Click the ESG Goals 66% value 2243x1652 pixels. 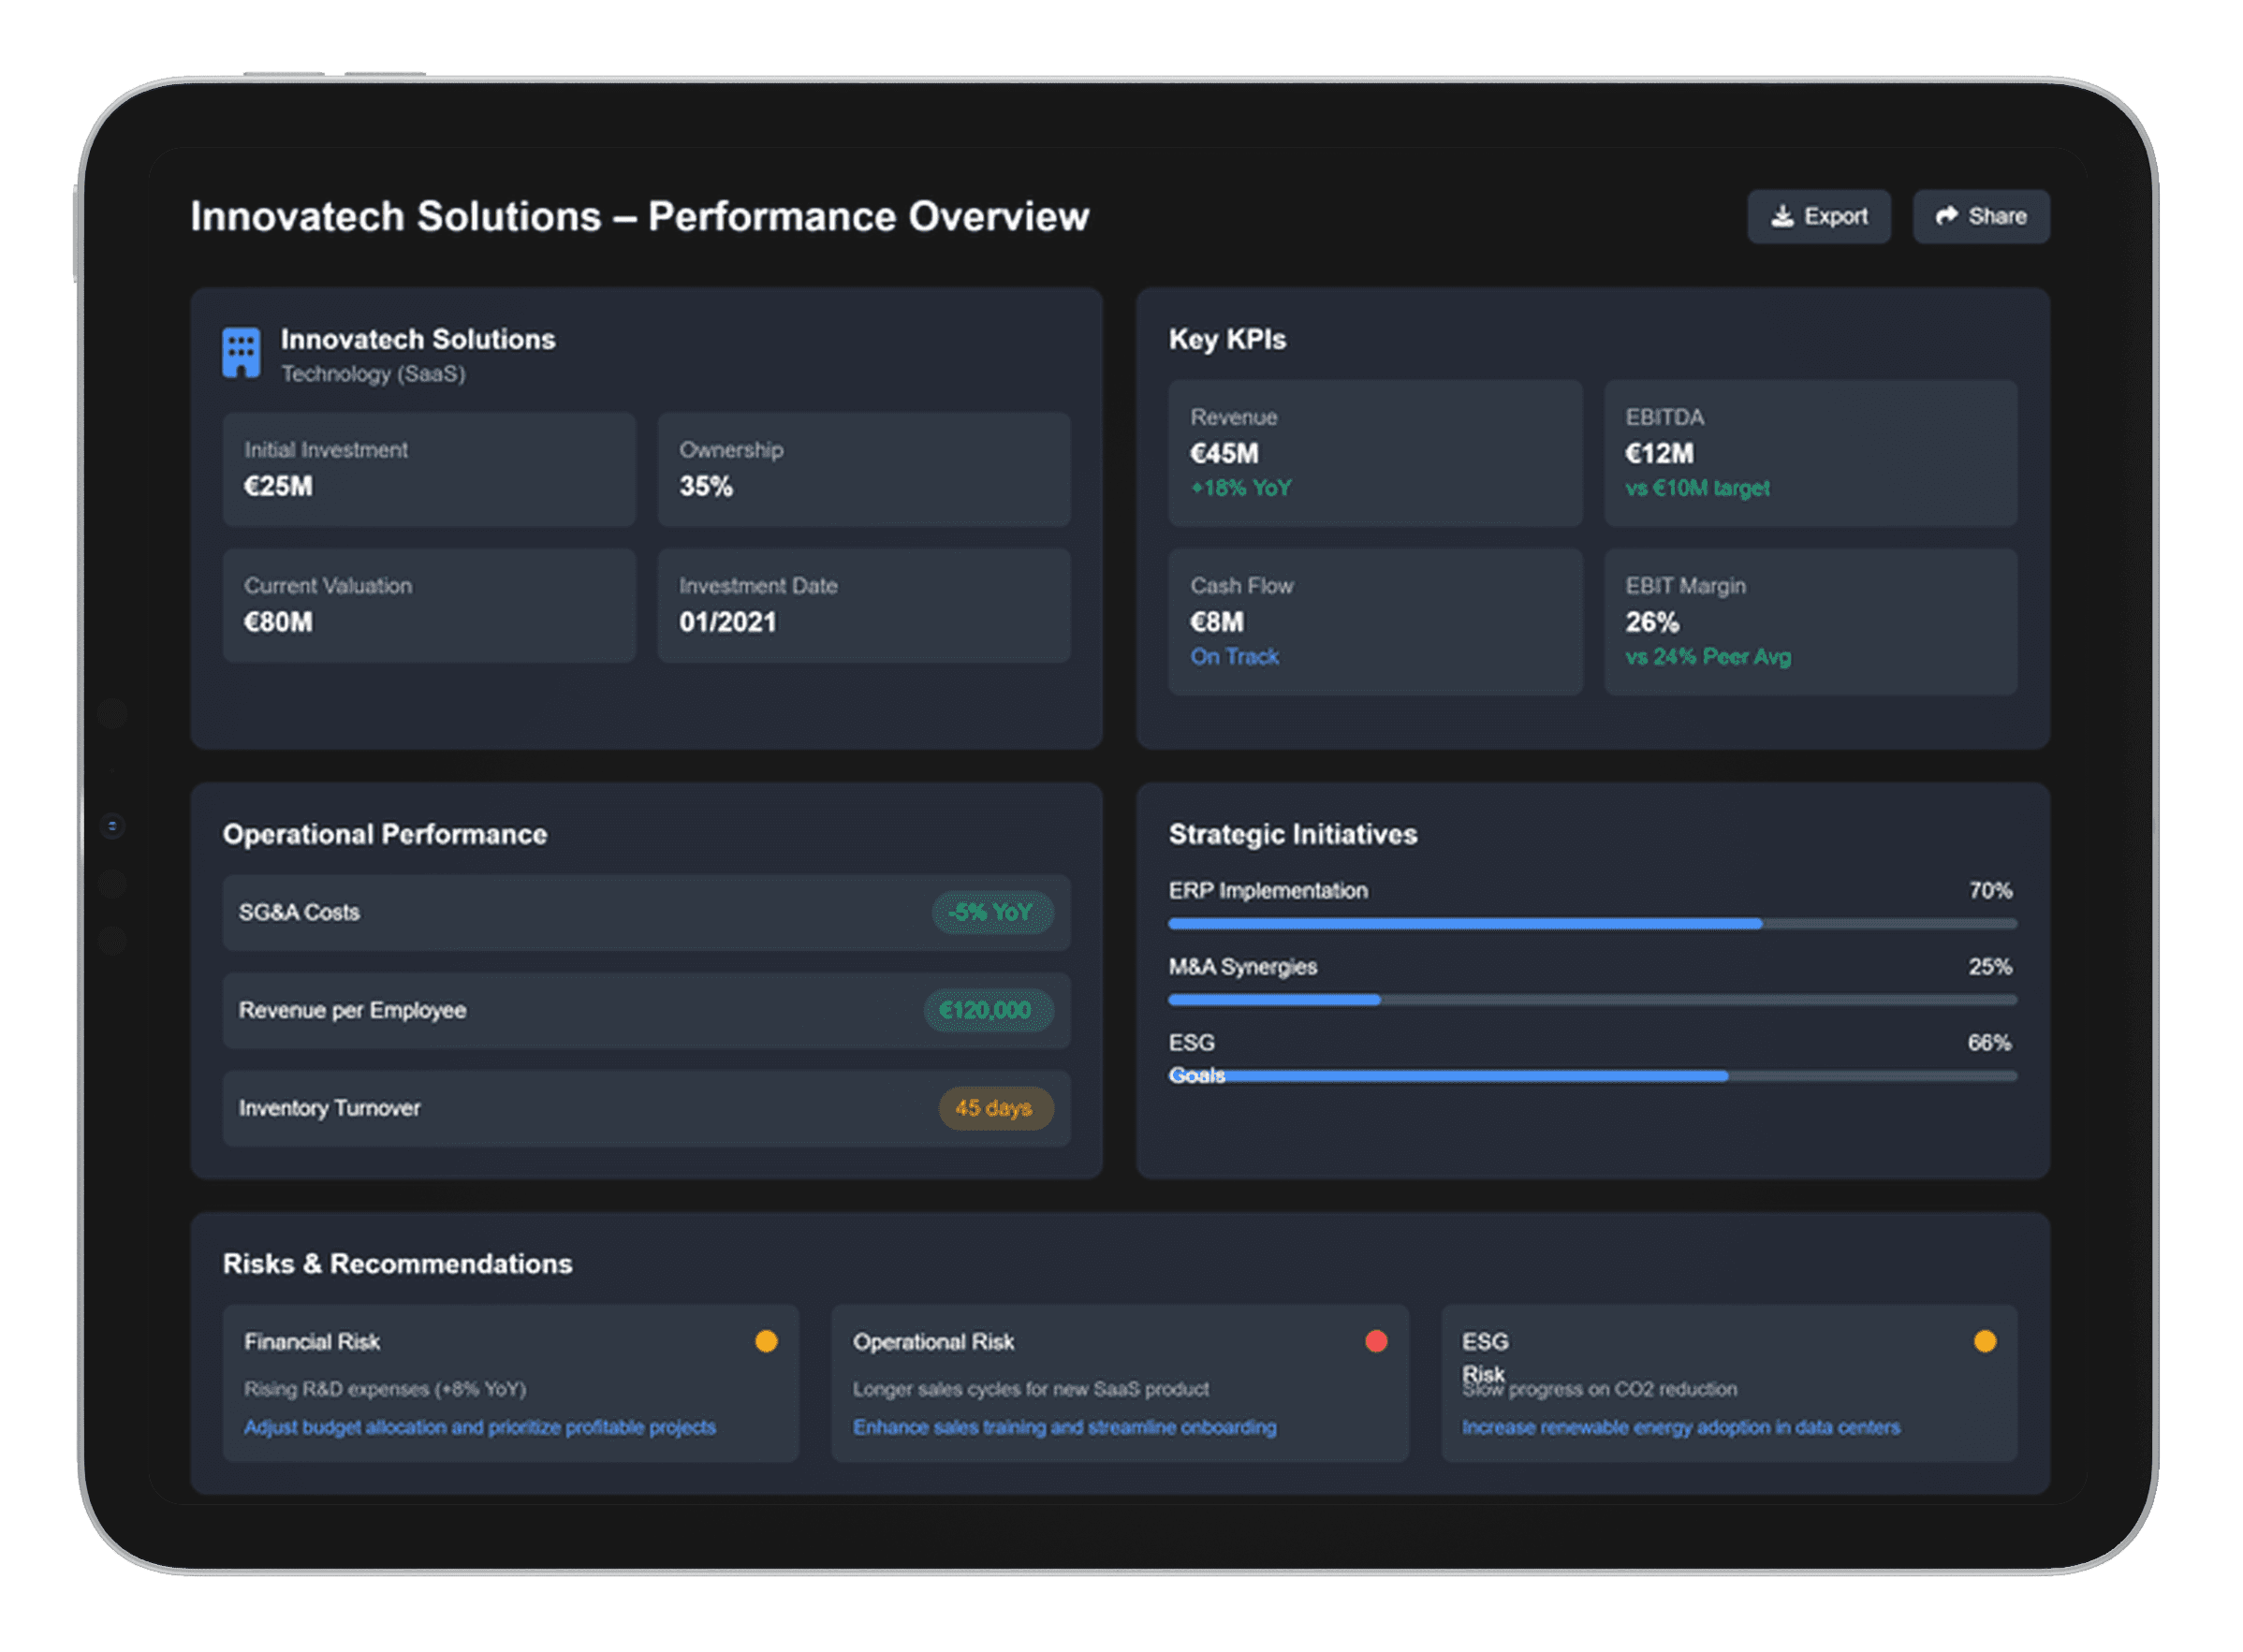pos(1990,1042)
